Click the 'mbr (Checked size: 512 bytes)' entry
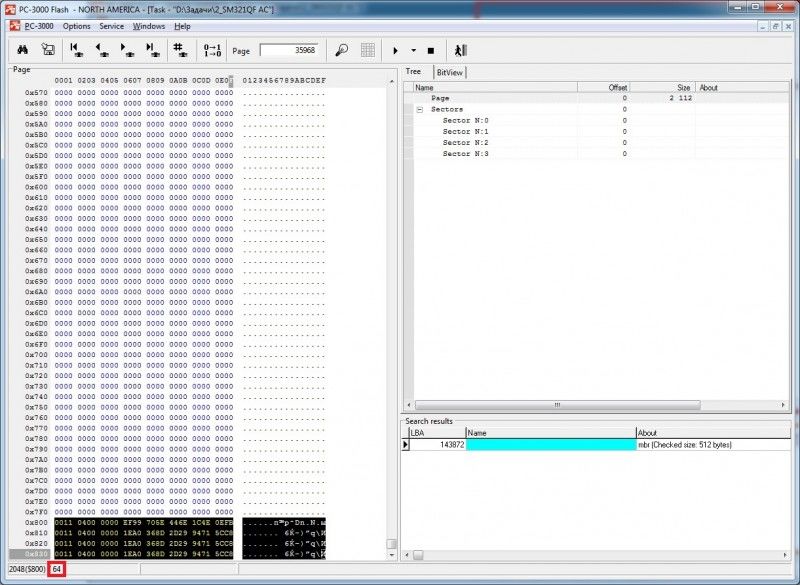 pos(685,445)
